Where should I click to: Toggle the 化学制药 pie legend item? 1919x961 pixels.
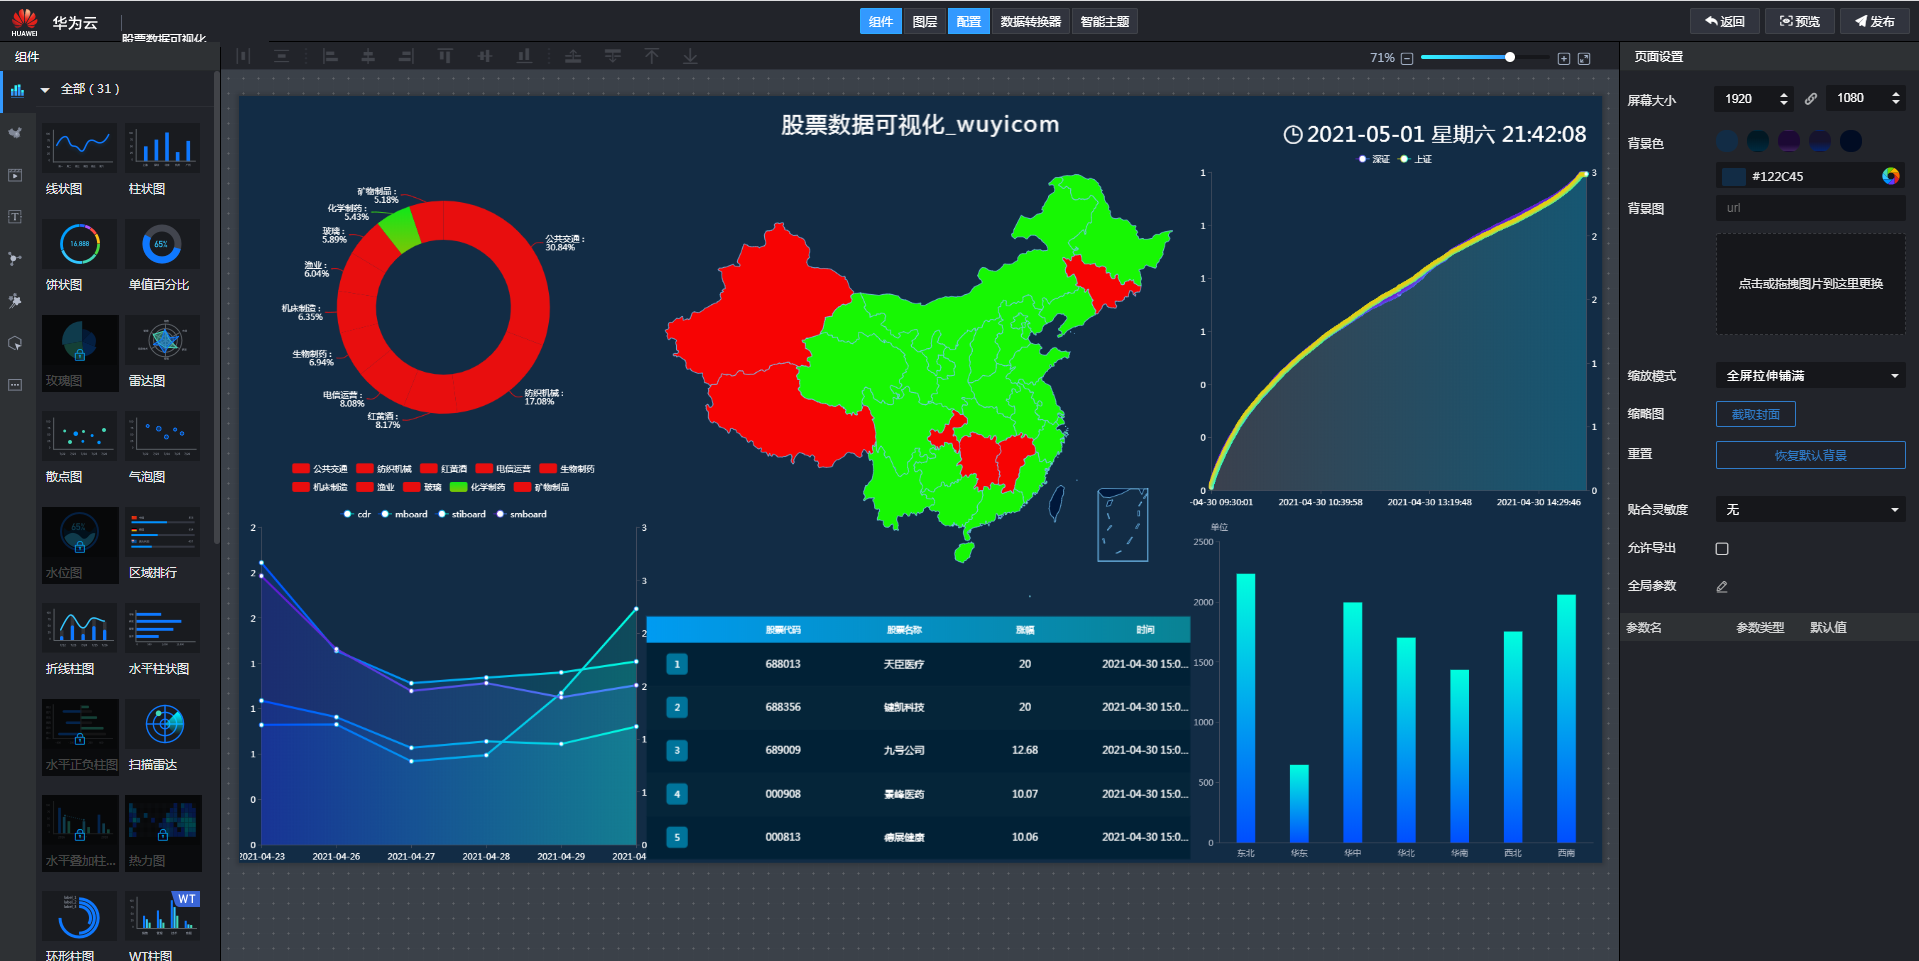pyautogui.click(x=478, y=488)
